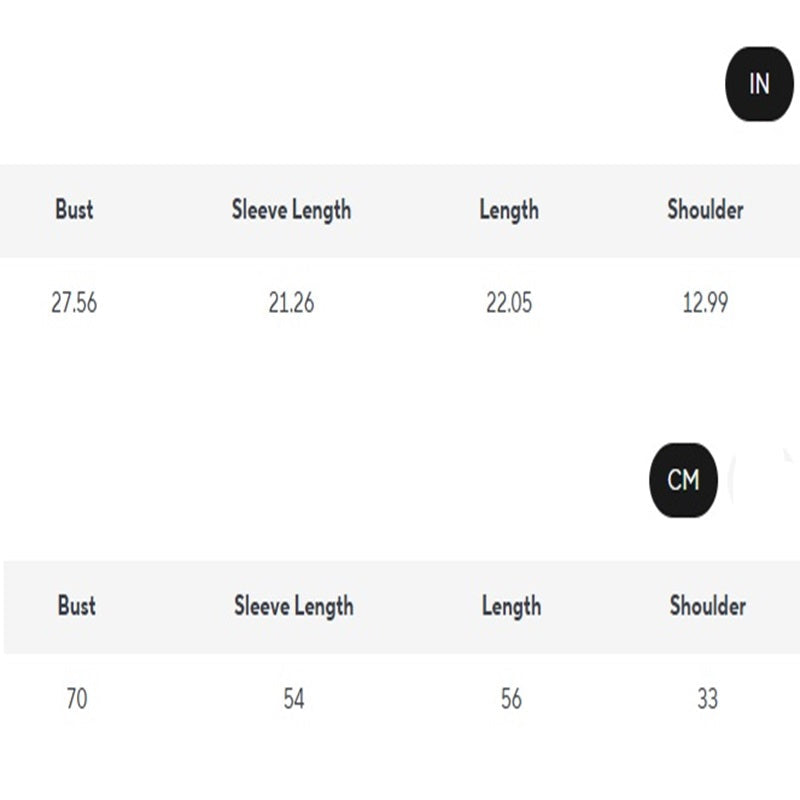Screen dimensions: 800x800
Task: Select the 27.56 bust value
Action: pos(74,303)
